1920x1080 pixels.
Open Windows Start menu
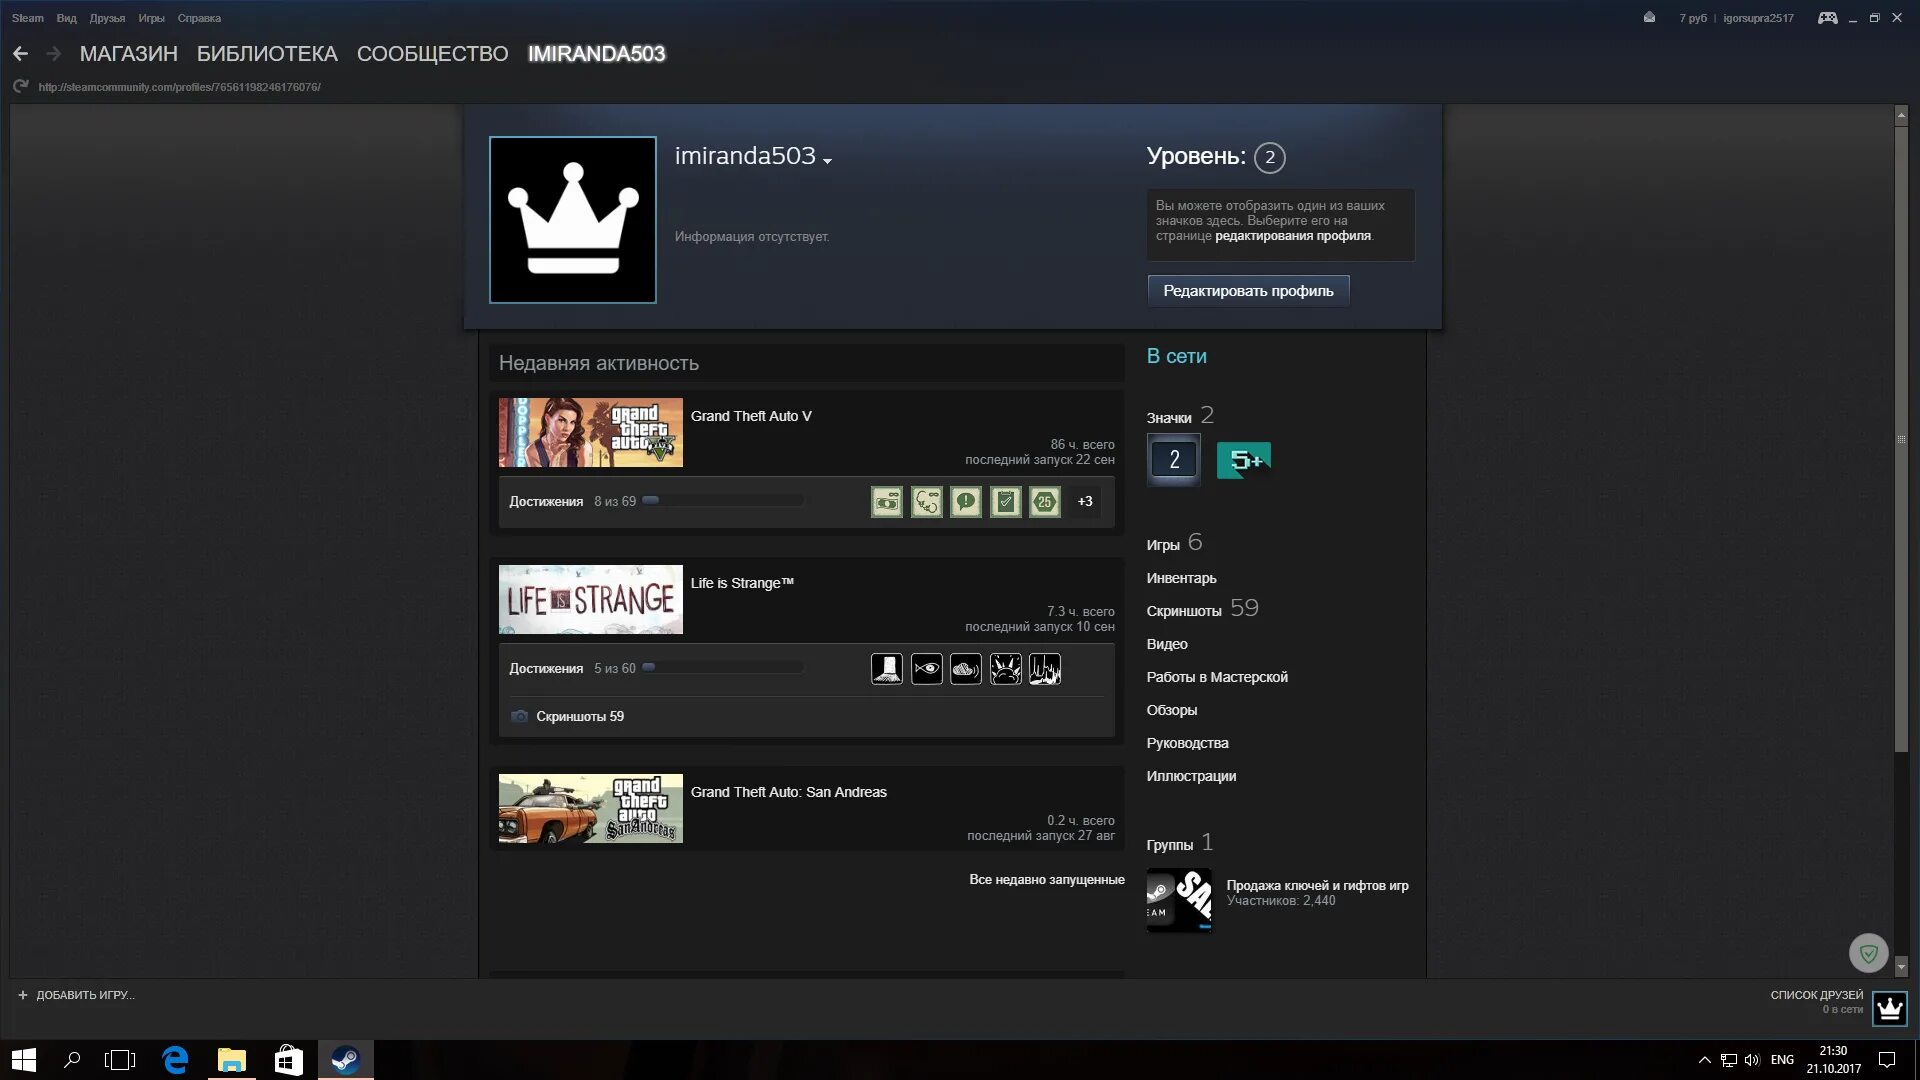coord(24,1060)
